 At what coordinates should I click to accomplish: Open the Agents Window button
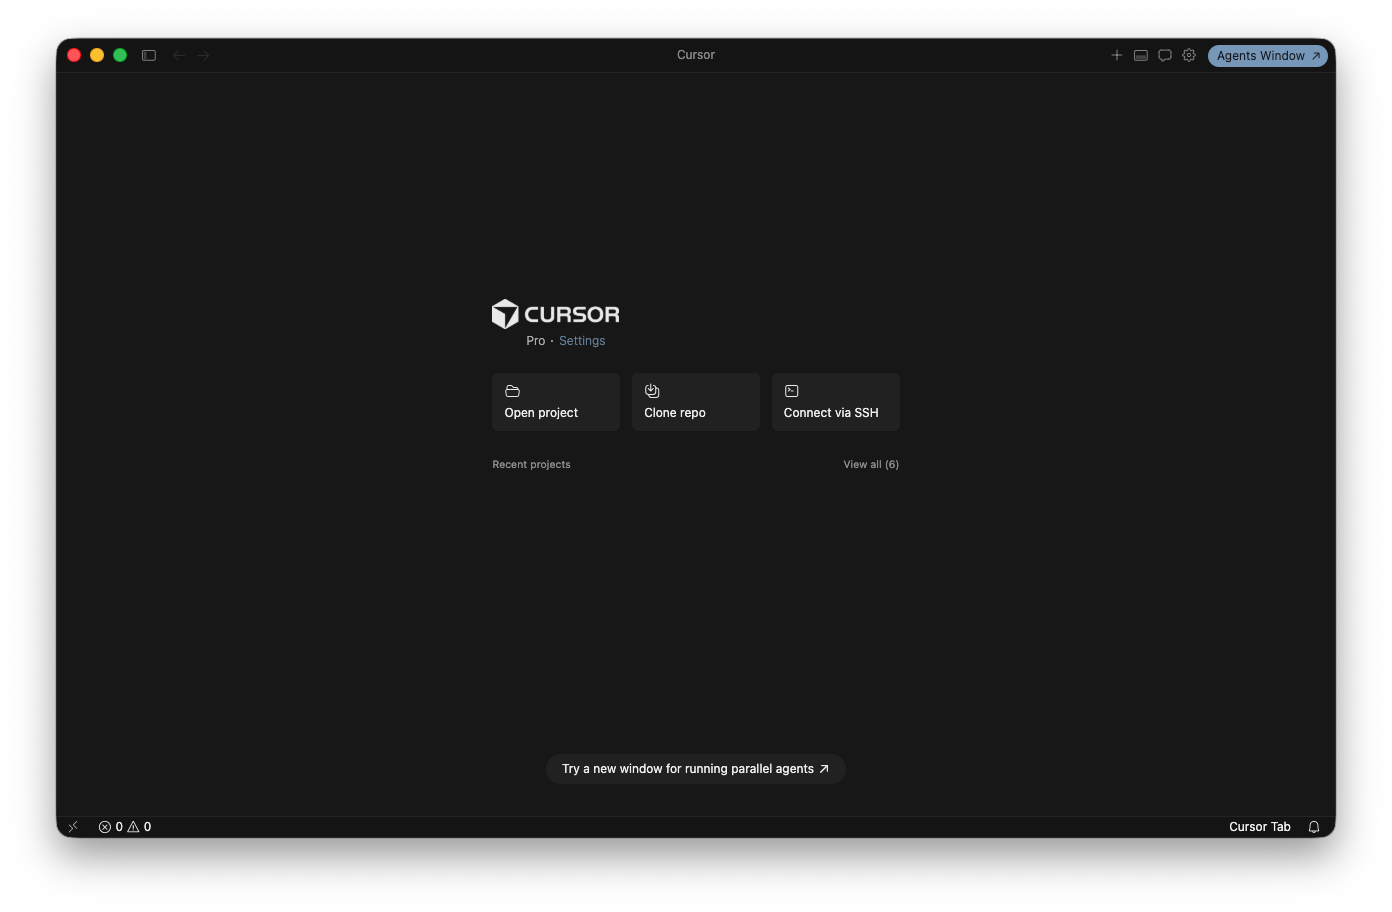(1268, 56)
